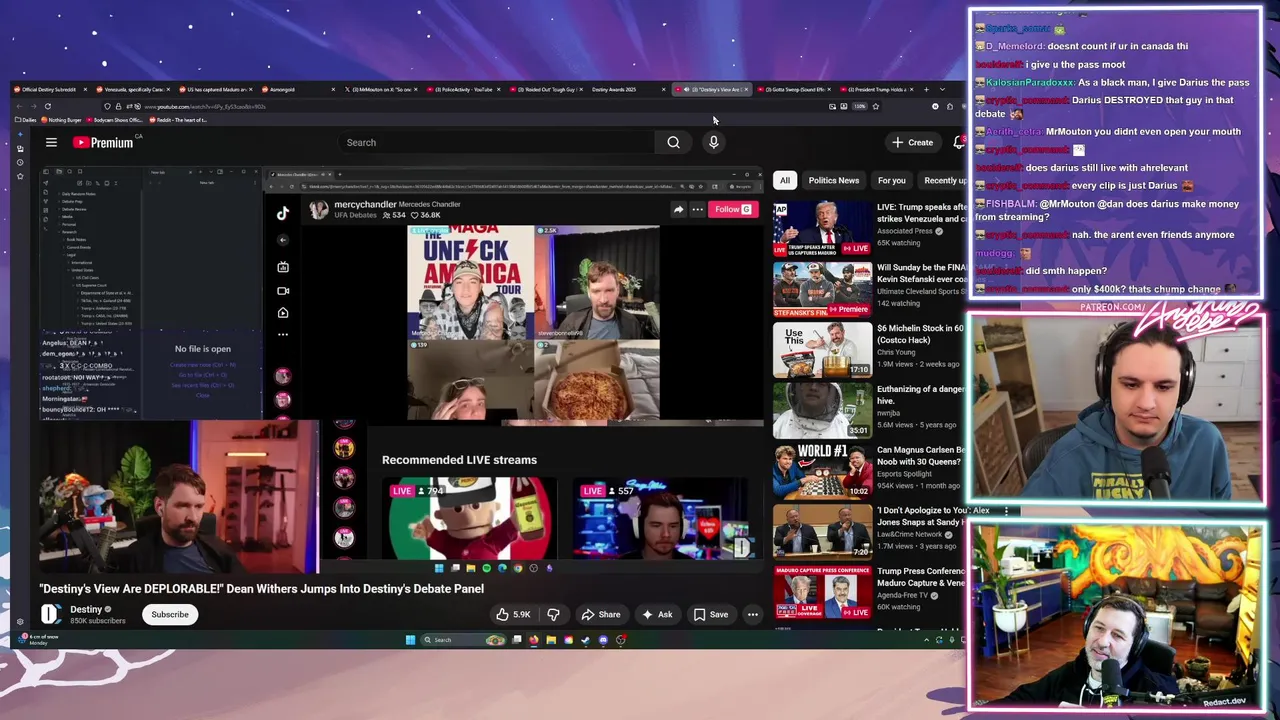This screenshot has height=720, width=1280.
Task: Open Kevin Stefanski Sunday video thumbnail
Action: click(x=822, y=289)
